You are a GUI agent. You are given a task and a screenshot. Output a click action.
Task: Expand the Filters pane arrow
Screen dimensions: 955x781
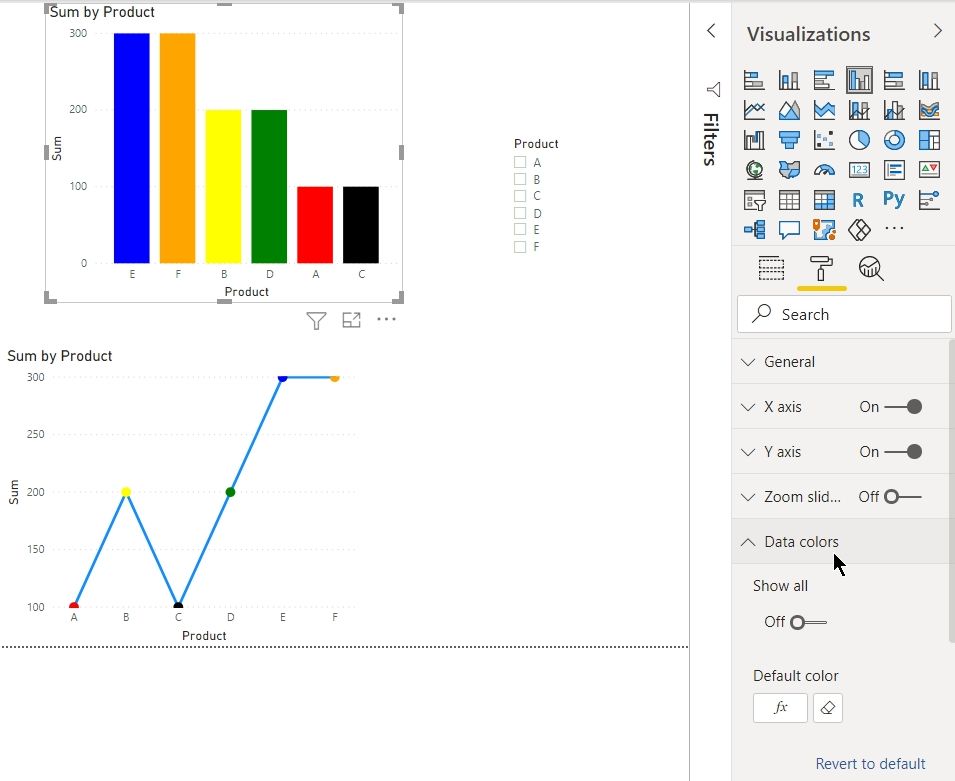point(711,30)
